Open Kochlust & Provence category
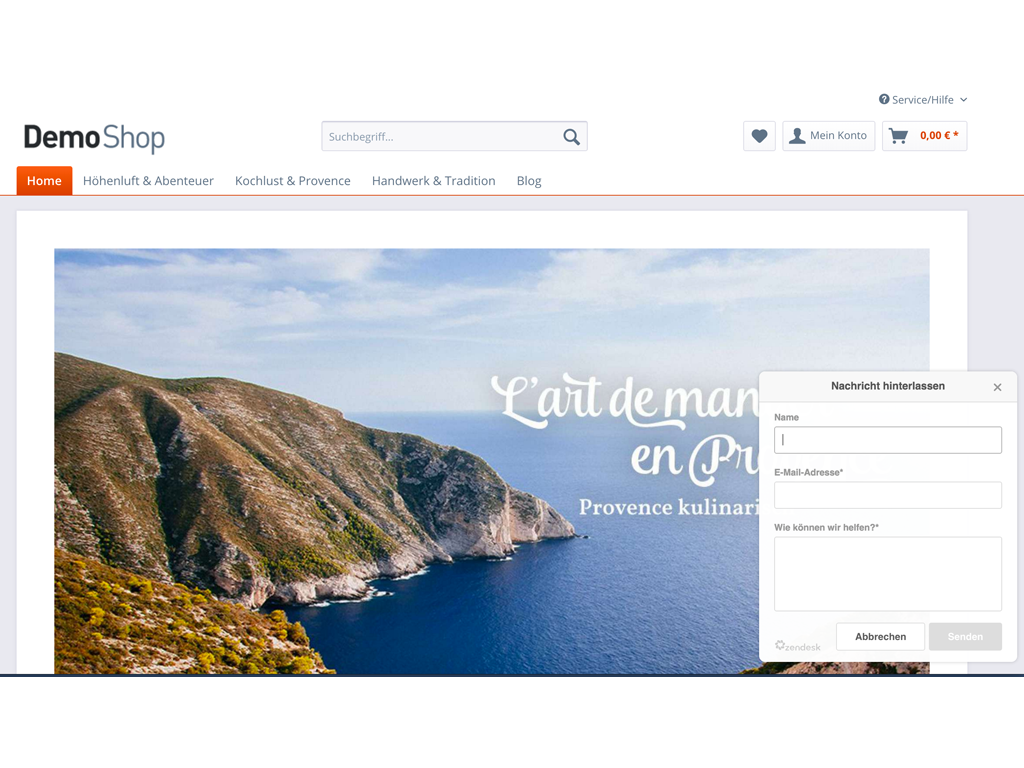The height and width of the screenshot is (768, 1024). click(292, 181)
